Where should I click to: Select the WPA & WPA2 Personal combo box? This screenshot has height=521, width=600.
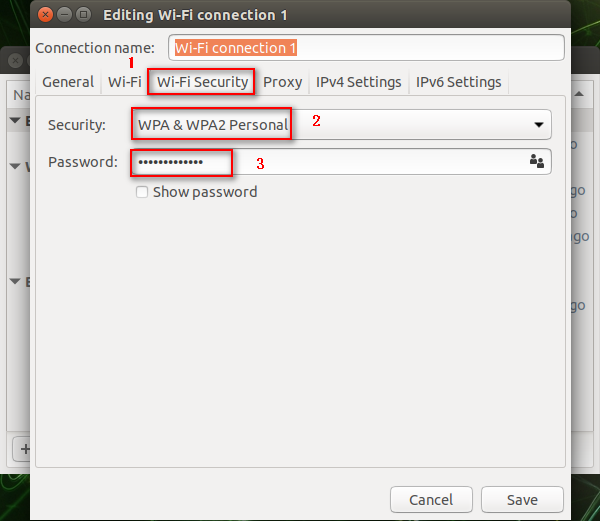pyautogui.click(x=341, y=124)
